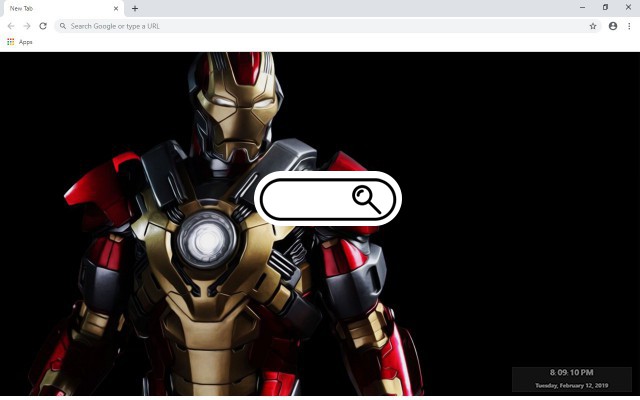Open a new tab with plus button
640x400 pixels.
135,8
